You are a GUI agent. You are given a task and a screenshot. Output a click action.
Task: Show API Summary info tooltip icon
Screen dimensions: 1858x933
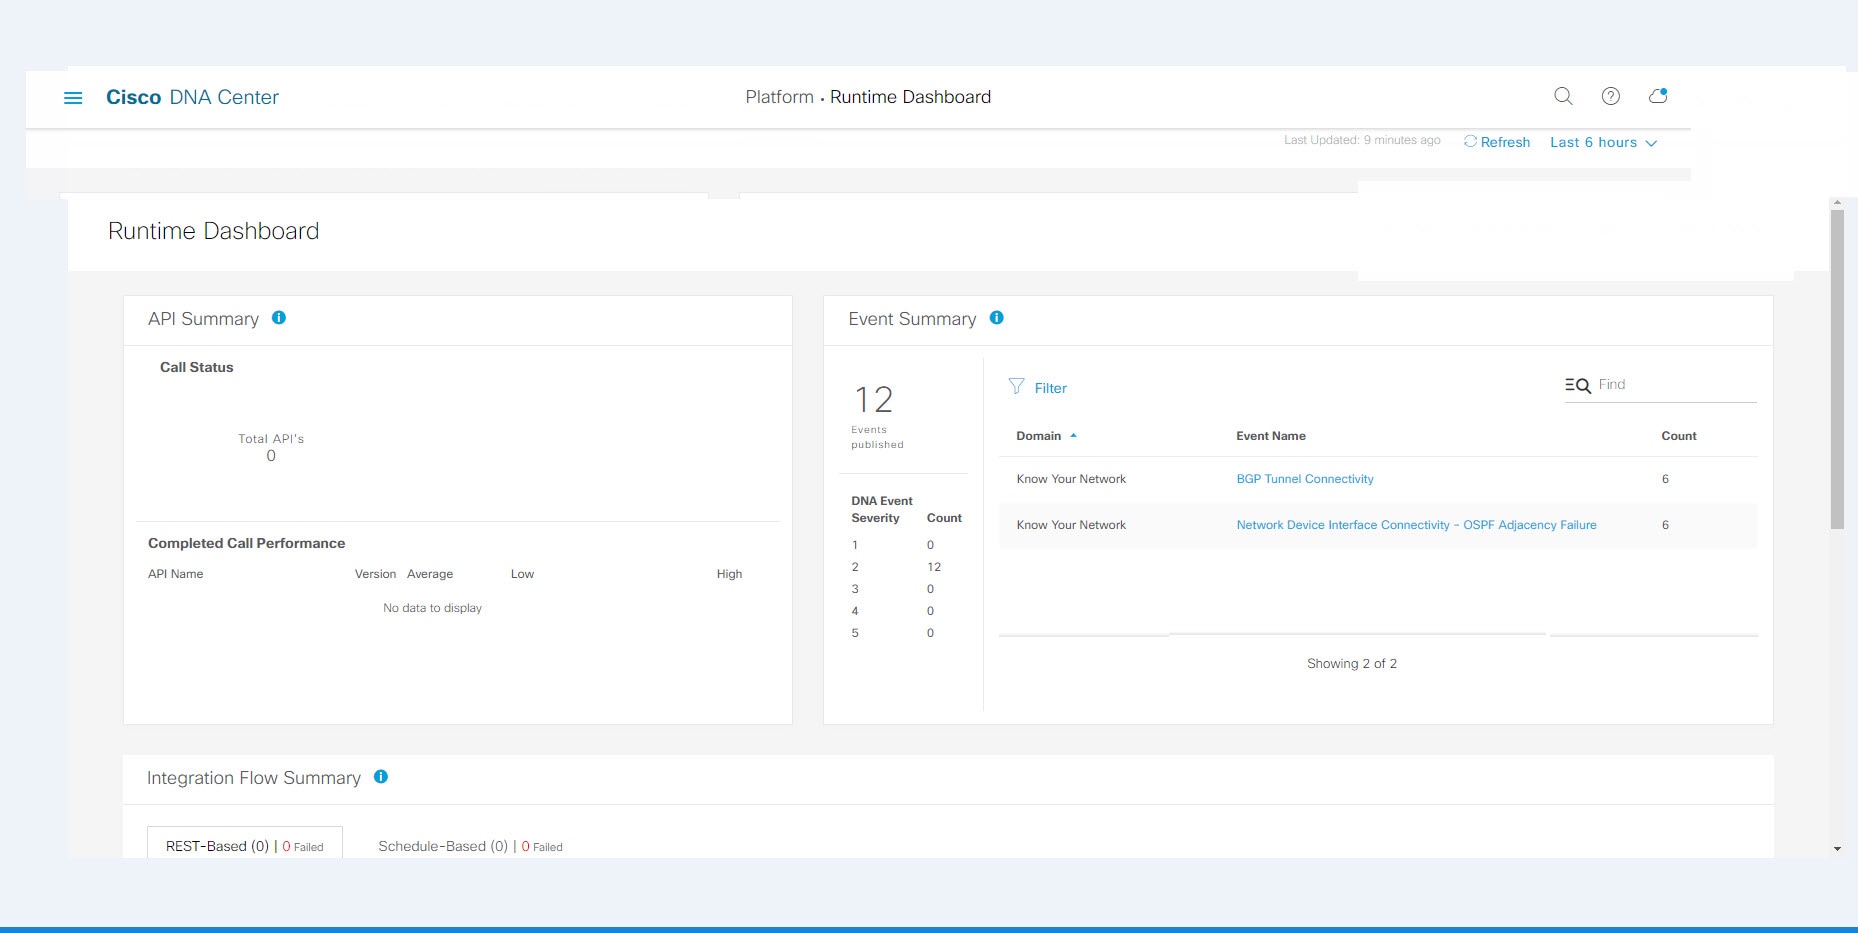pyautogui.click(x=279, y=318)
